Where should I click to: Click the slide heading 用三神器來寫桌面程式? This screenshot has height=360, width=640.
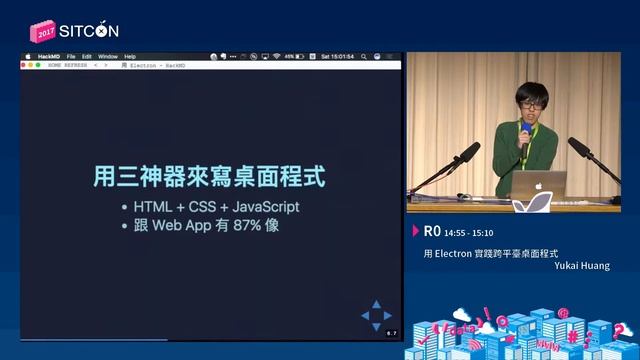(209, 176)
